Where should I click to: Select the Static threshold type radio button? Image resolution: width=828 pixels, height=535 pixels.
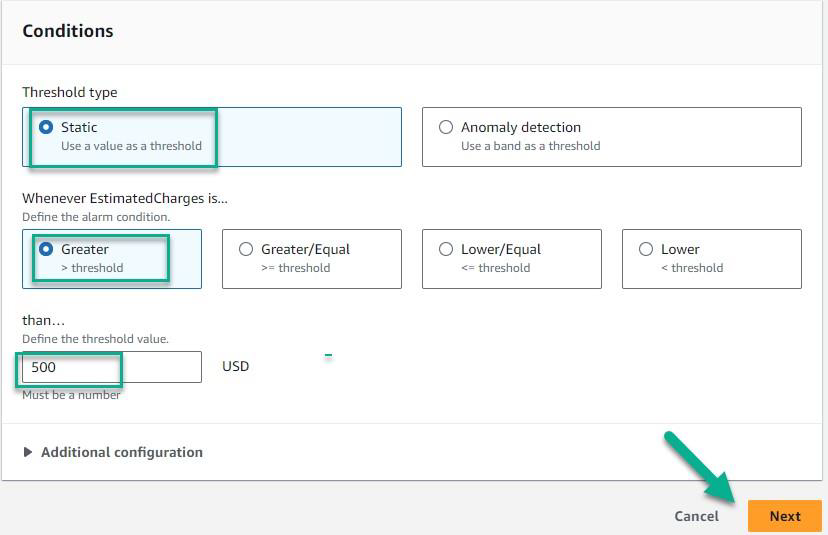click(46, 128)
